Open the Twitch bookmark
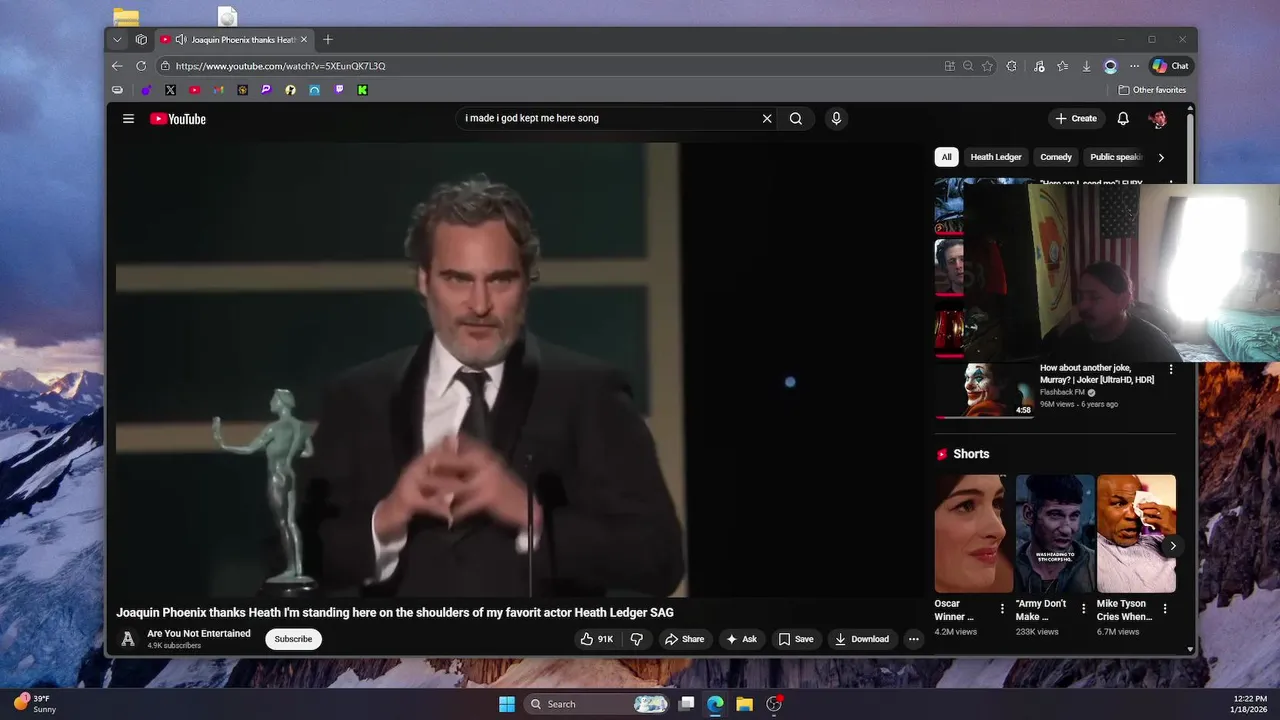The height and width of the screenshot is (720, 1280). click(338, 90)
